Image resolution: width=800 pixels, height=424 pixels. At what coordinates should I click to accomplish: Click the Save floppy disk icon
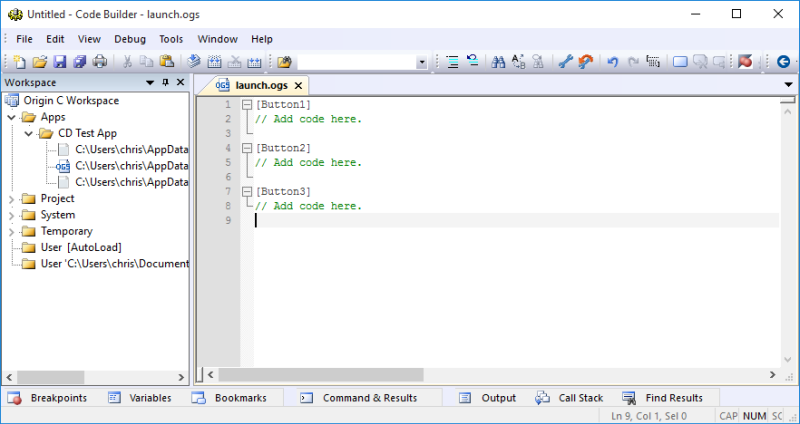(60, 62)
